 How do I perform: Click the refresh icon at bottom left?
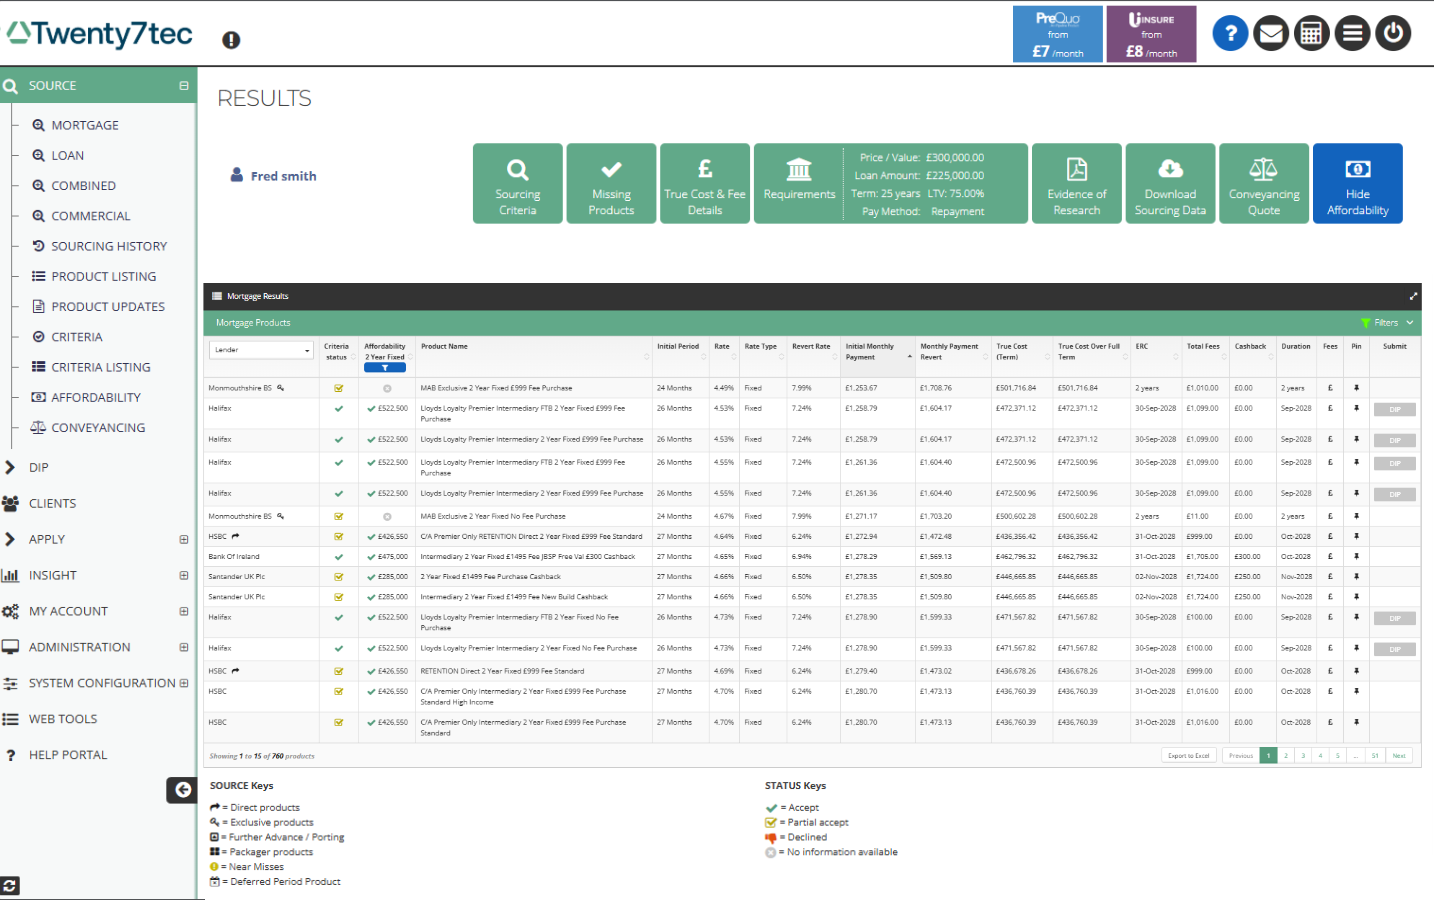9,886
